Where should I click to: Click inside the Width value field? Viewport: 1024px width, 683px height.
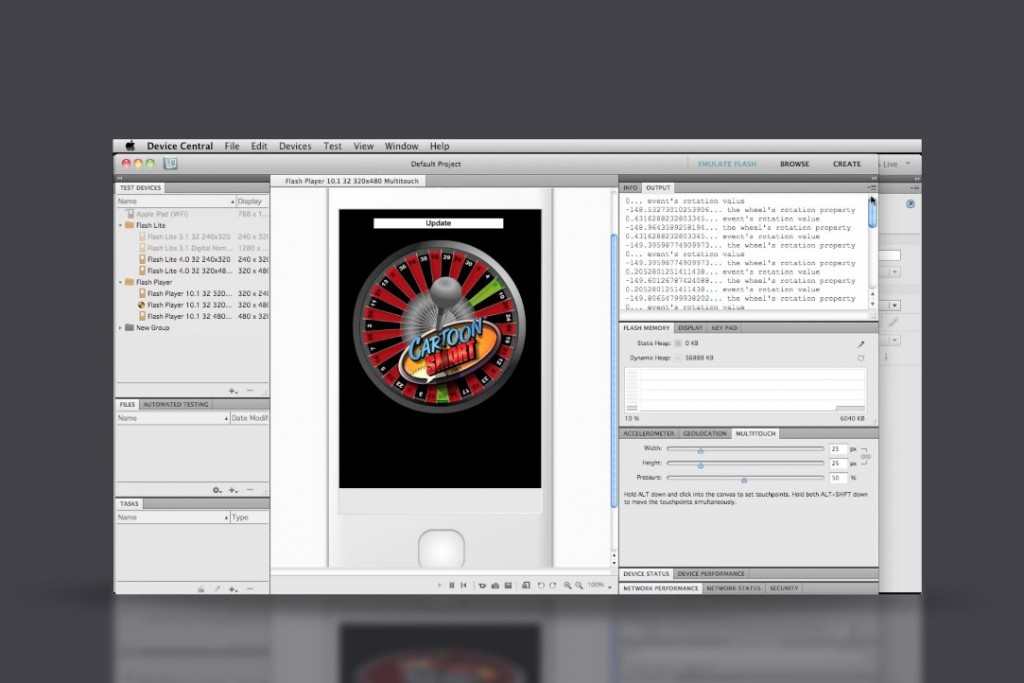click(838, 449)
